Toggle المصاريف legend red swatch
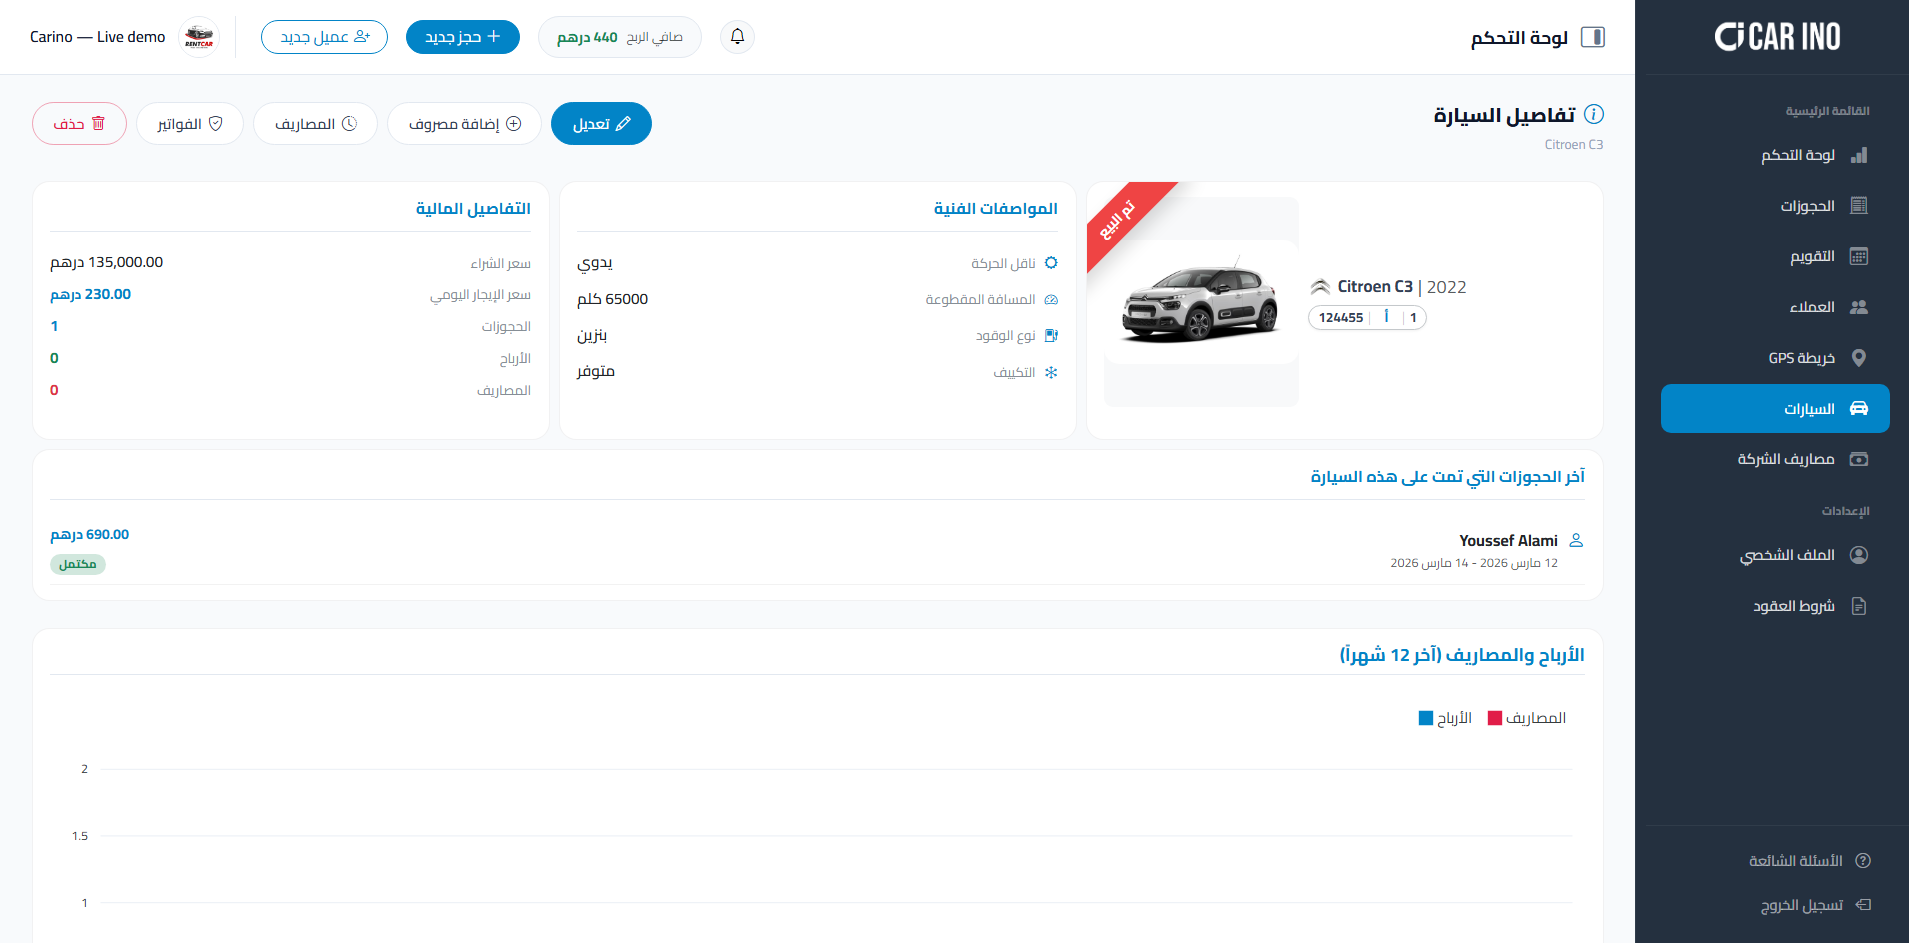The width and height of the screenshot is (1909, 943). 1495,718
